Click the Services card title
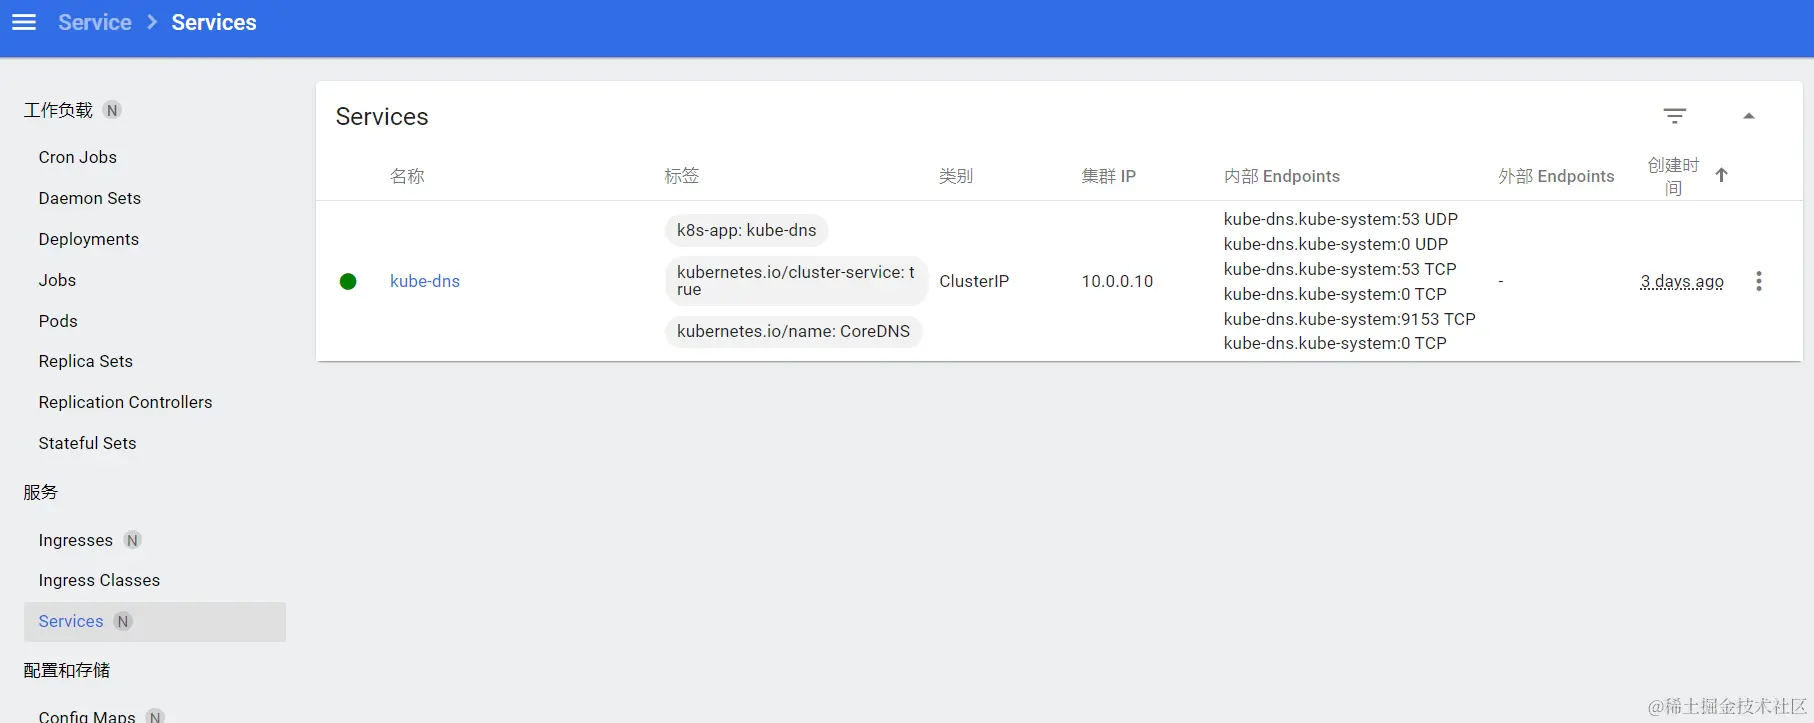The height and width of the screenshot is (723, 1814). tap(382, 117)
